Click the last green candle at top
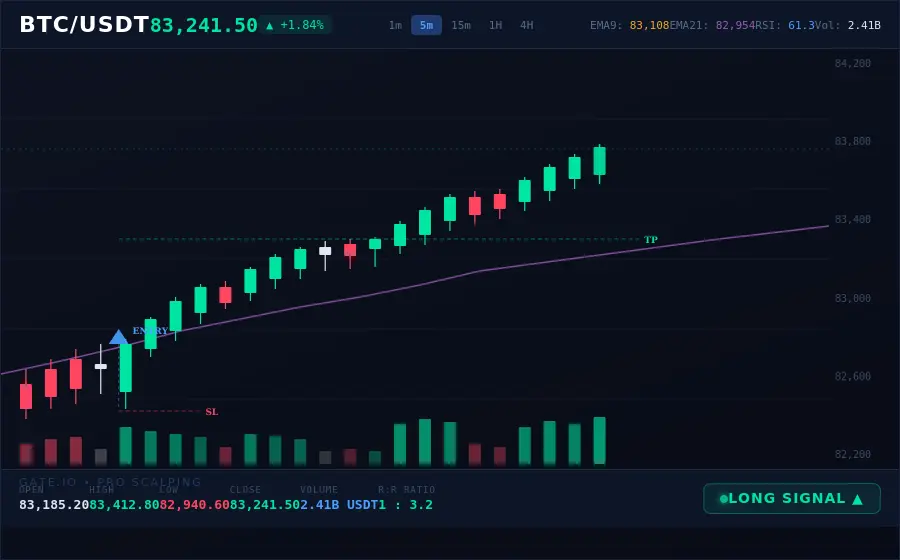The width and height of the screenshot is (900, 560). pos(599,161)
